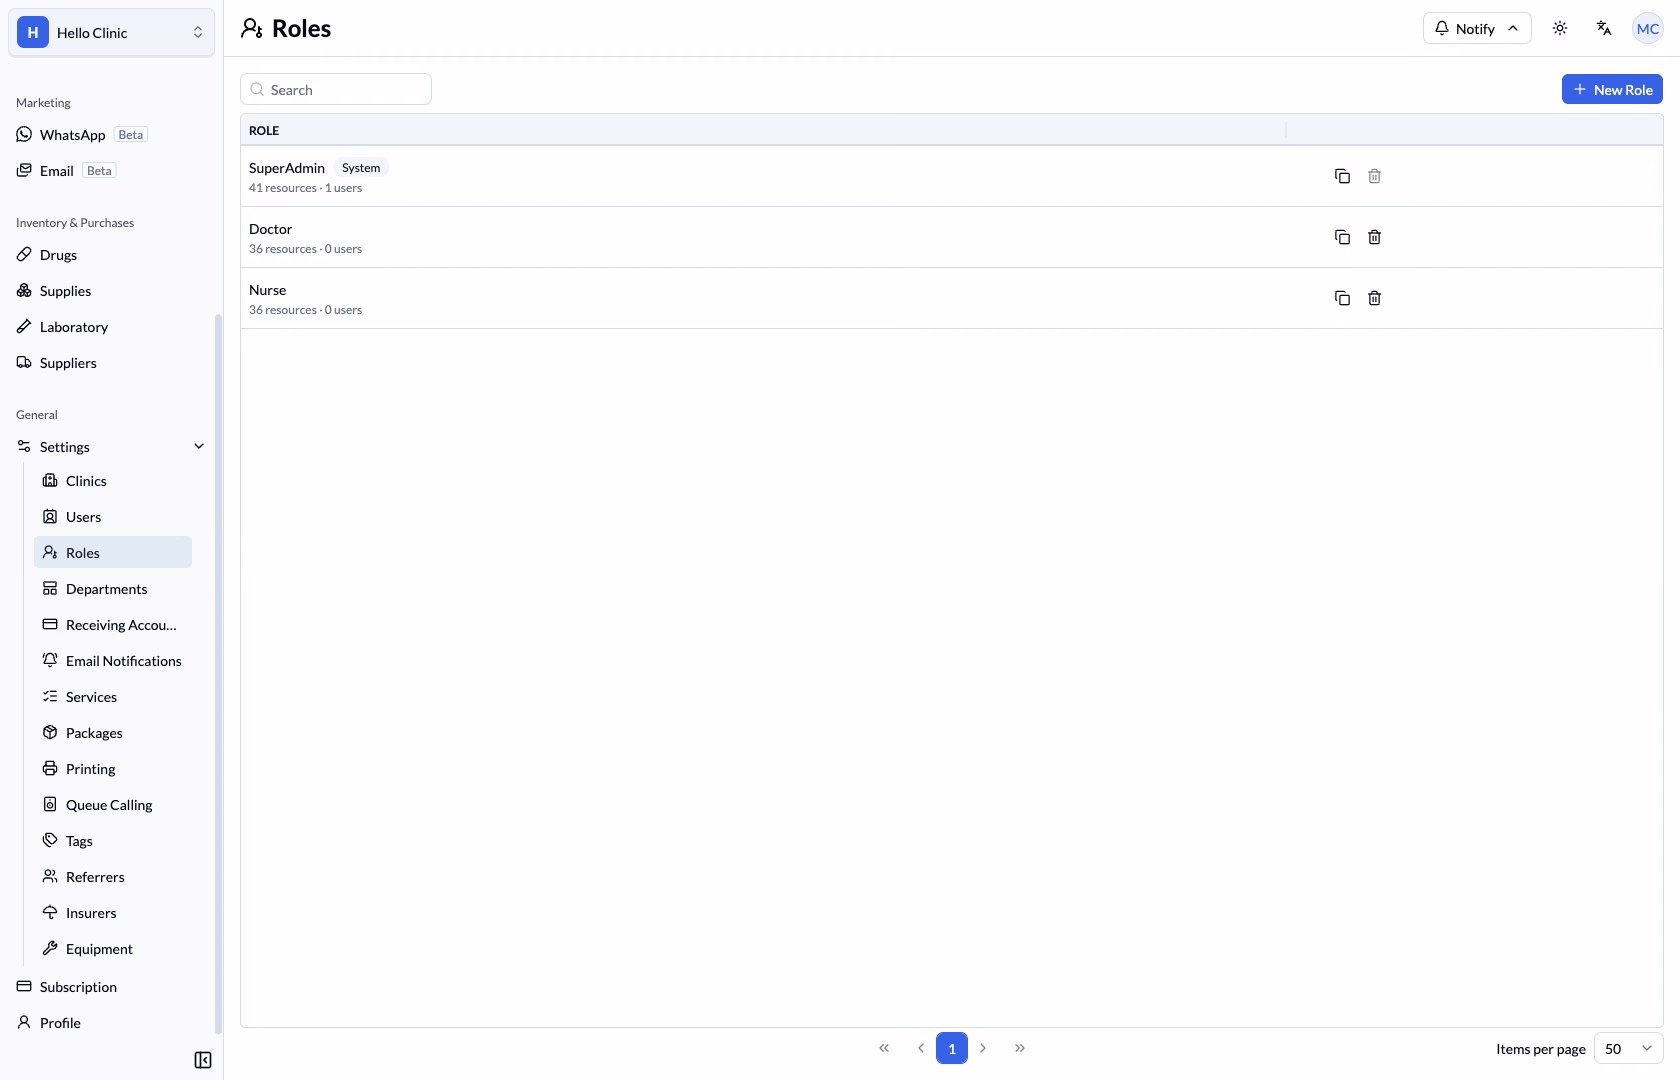1680x1080 pixels.
Task: Click the Beta badge next to WhatsApp
Action: 131,134
